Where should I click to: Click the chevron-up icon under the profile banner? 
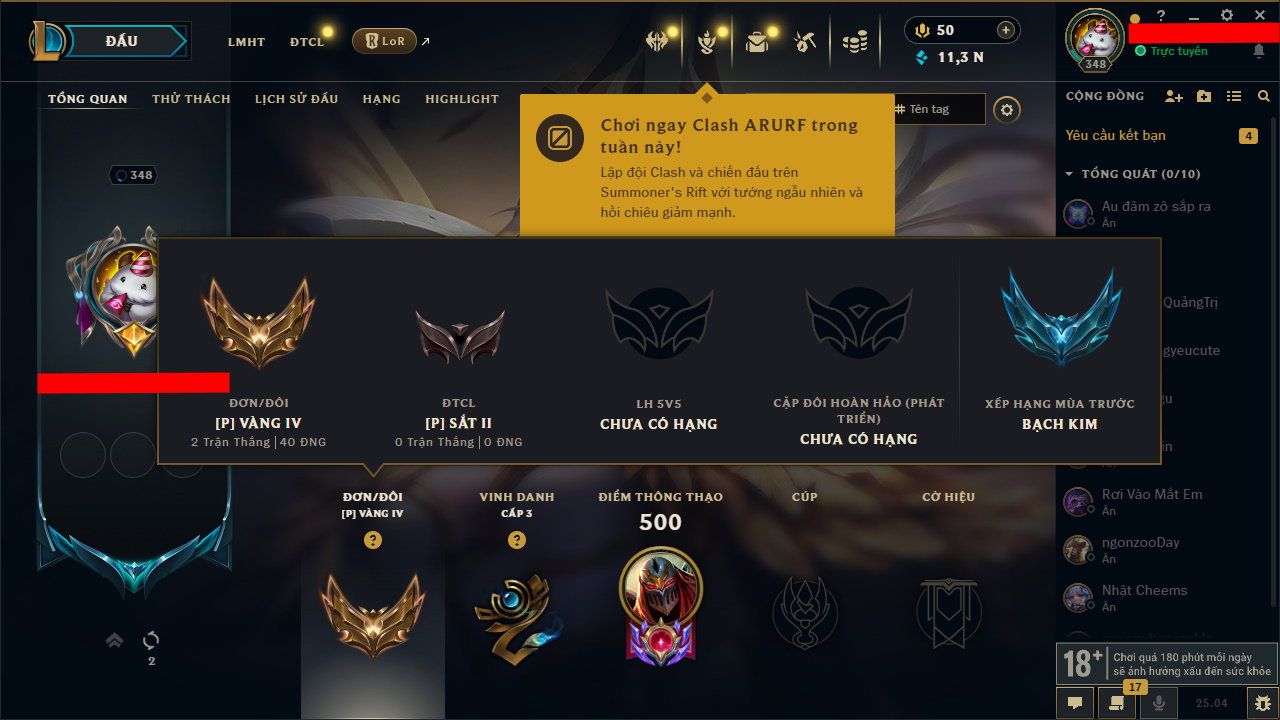pos(115,640)
